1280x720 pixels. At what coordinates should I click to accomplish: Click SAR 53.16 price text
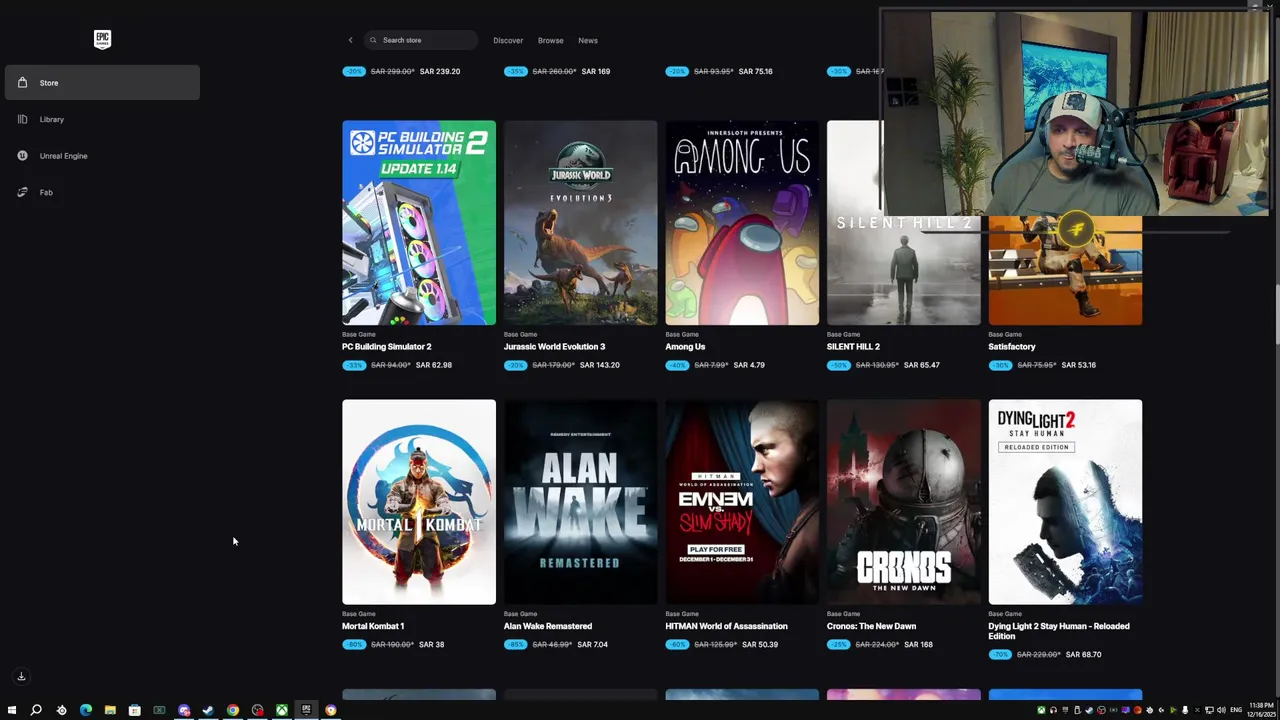pyautogui.click(x=1079, y=365)
